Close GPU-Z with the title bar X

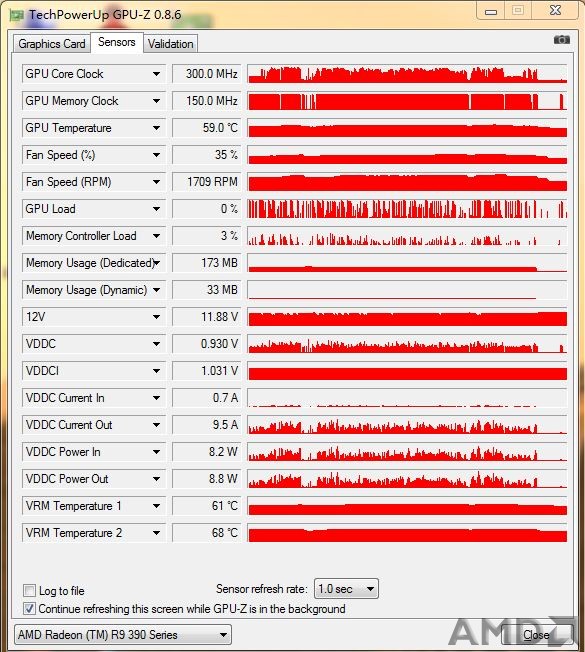coord(555,10)
